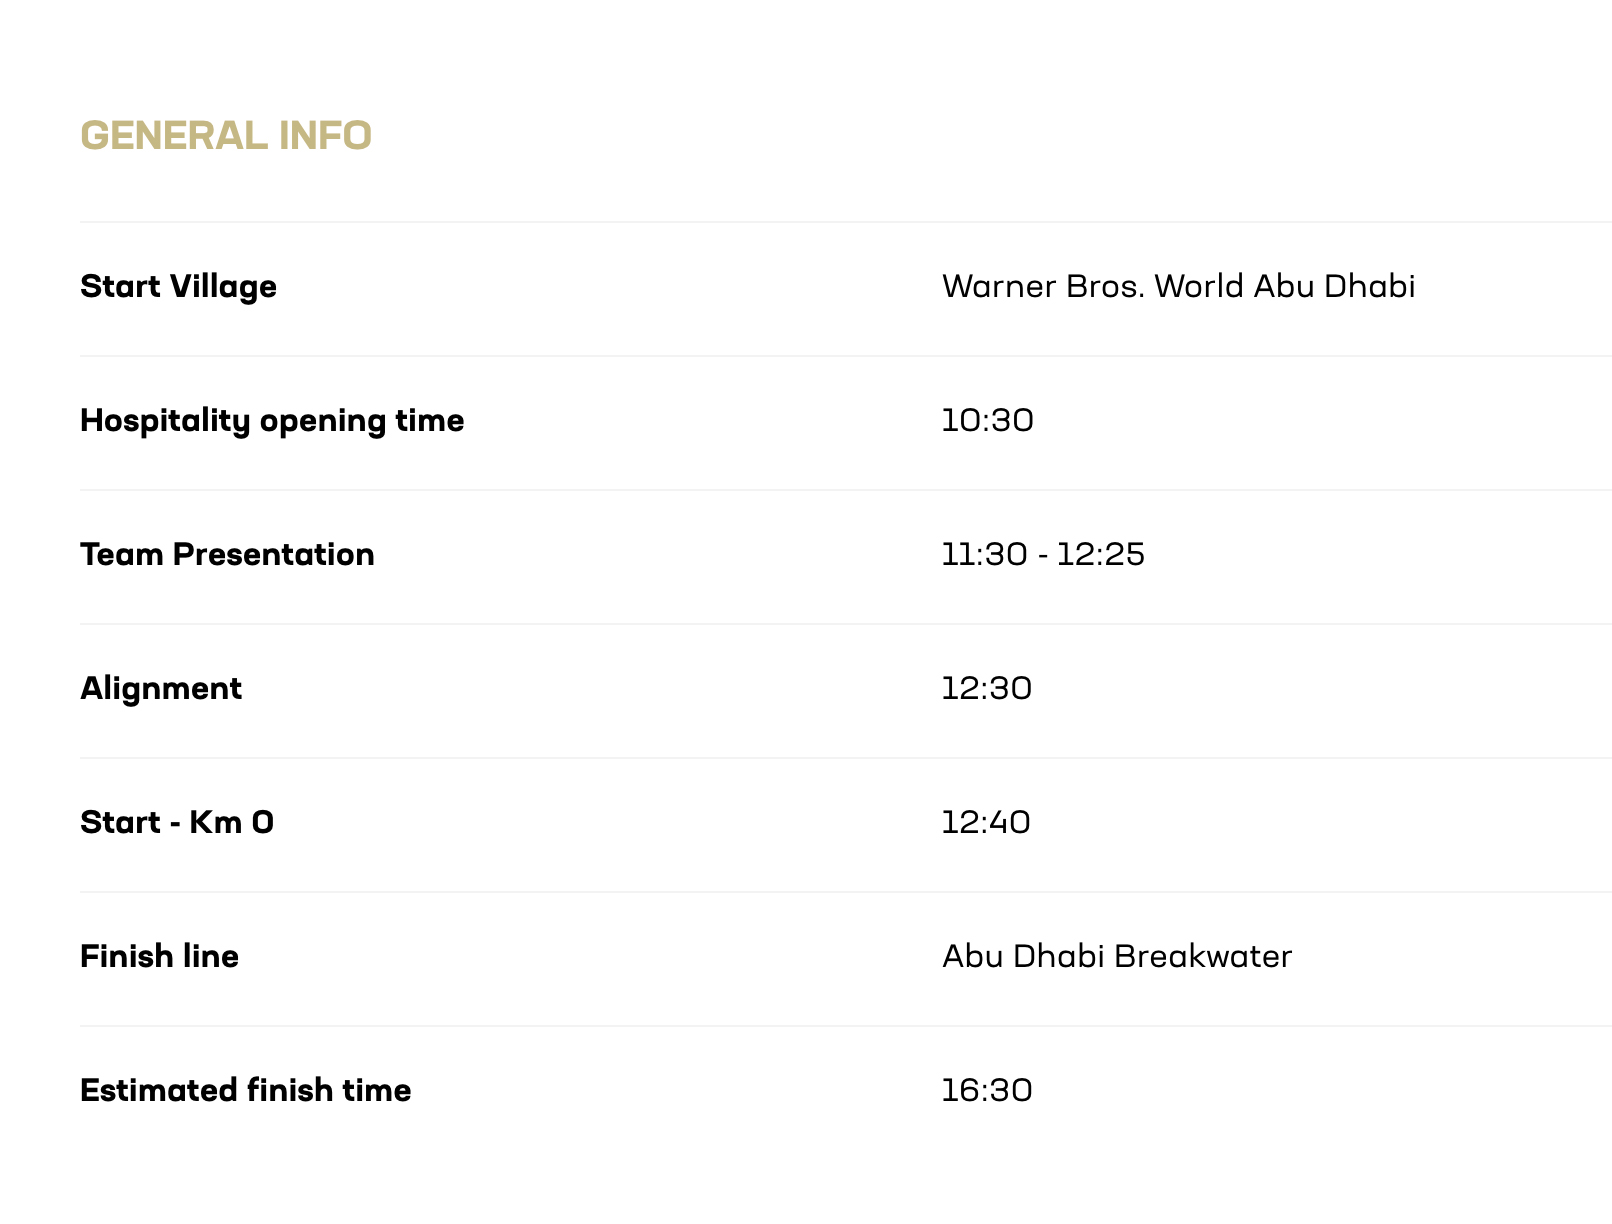
Task: Click the word Village in Start Village
Action: click(x=223, y=288)
